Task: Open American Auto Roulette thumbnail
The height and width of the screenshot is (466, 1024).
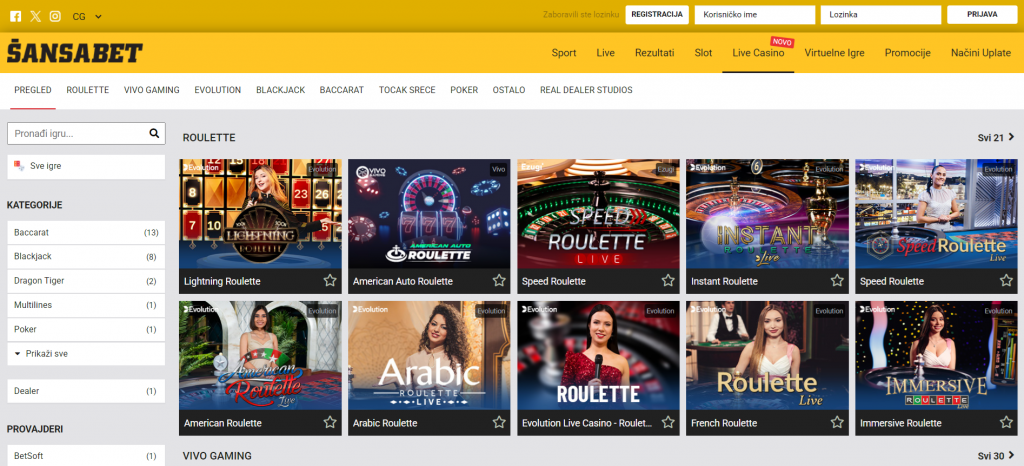Action: (x=429, y=213)
